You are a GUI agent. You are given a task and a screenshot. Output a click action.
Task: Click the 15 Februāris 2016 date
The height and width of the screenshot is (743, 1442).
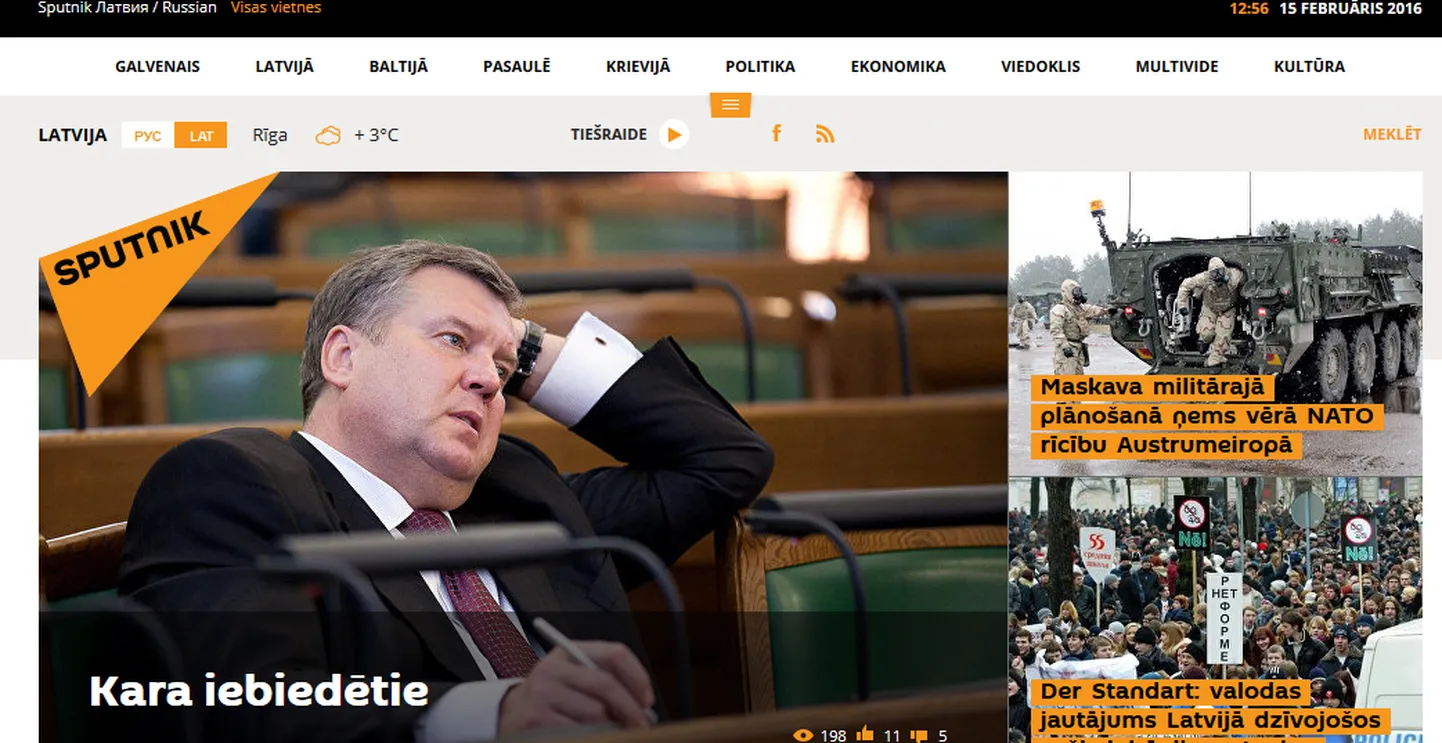click(x=1350, y=8)
